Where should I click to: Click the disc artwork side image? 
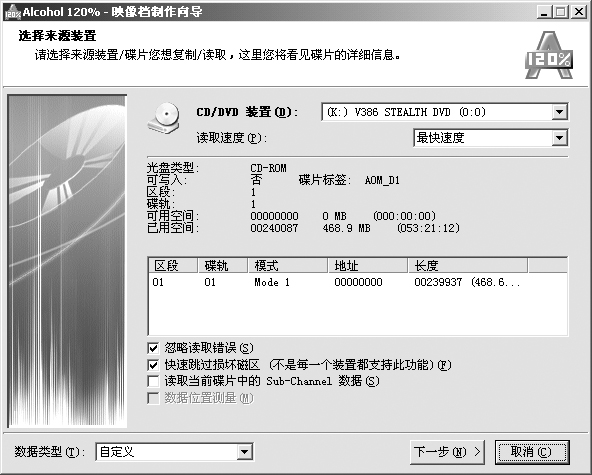click(67, 261)
